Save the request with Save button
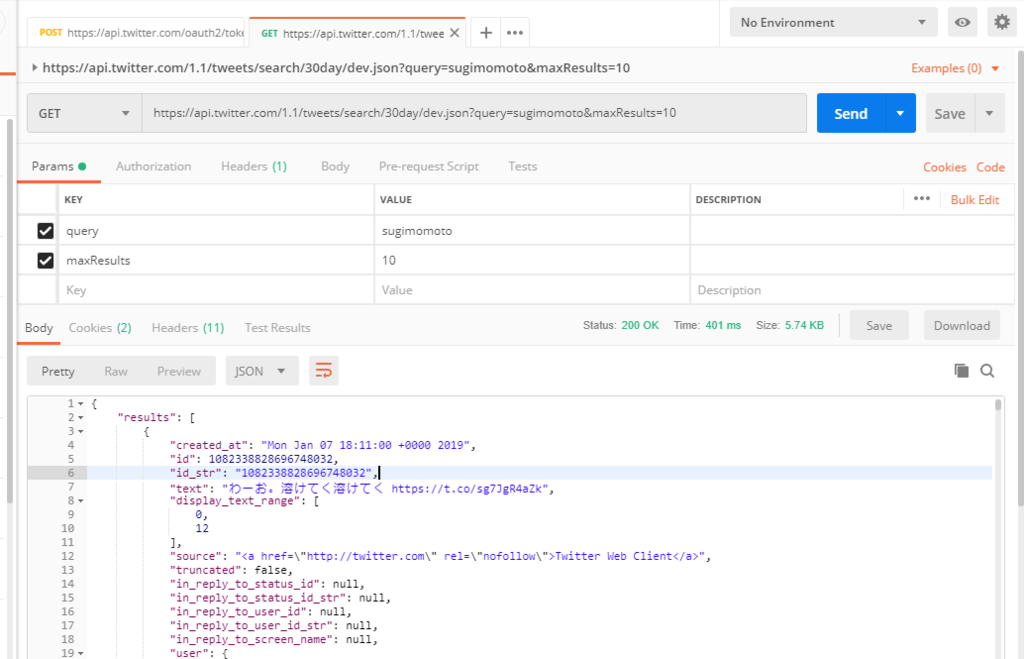This screenshot has height=659, width=1024. pos(950,113)
